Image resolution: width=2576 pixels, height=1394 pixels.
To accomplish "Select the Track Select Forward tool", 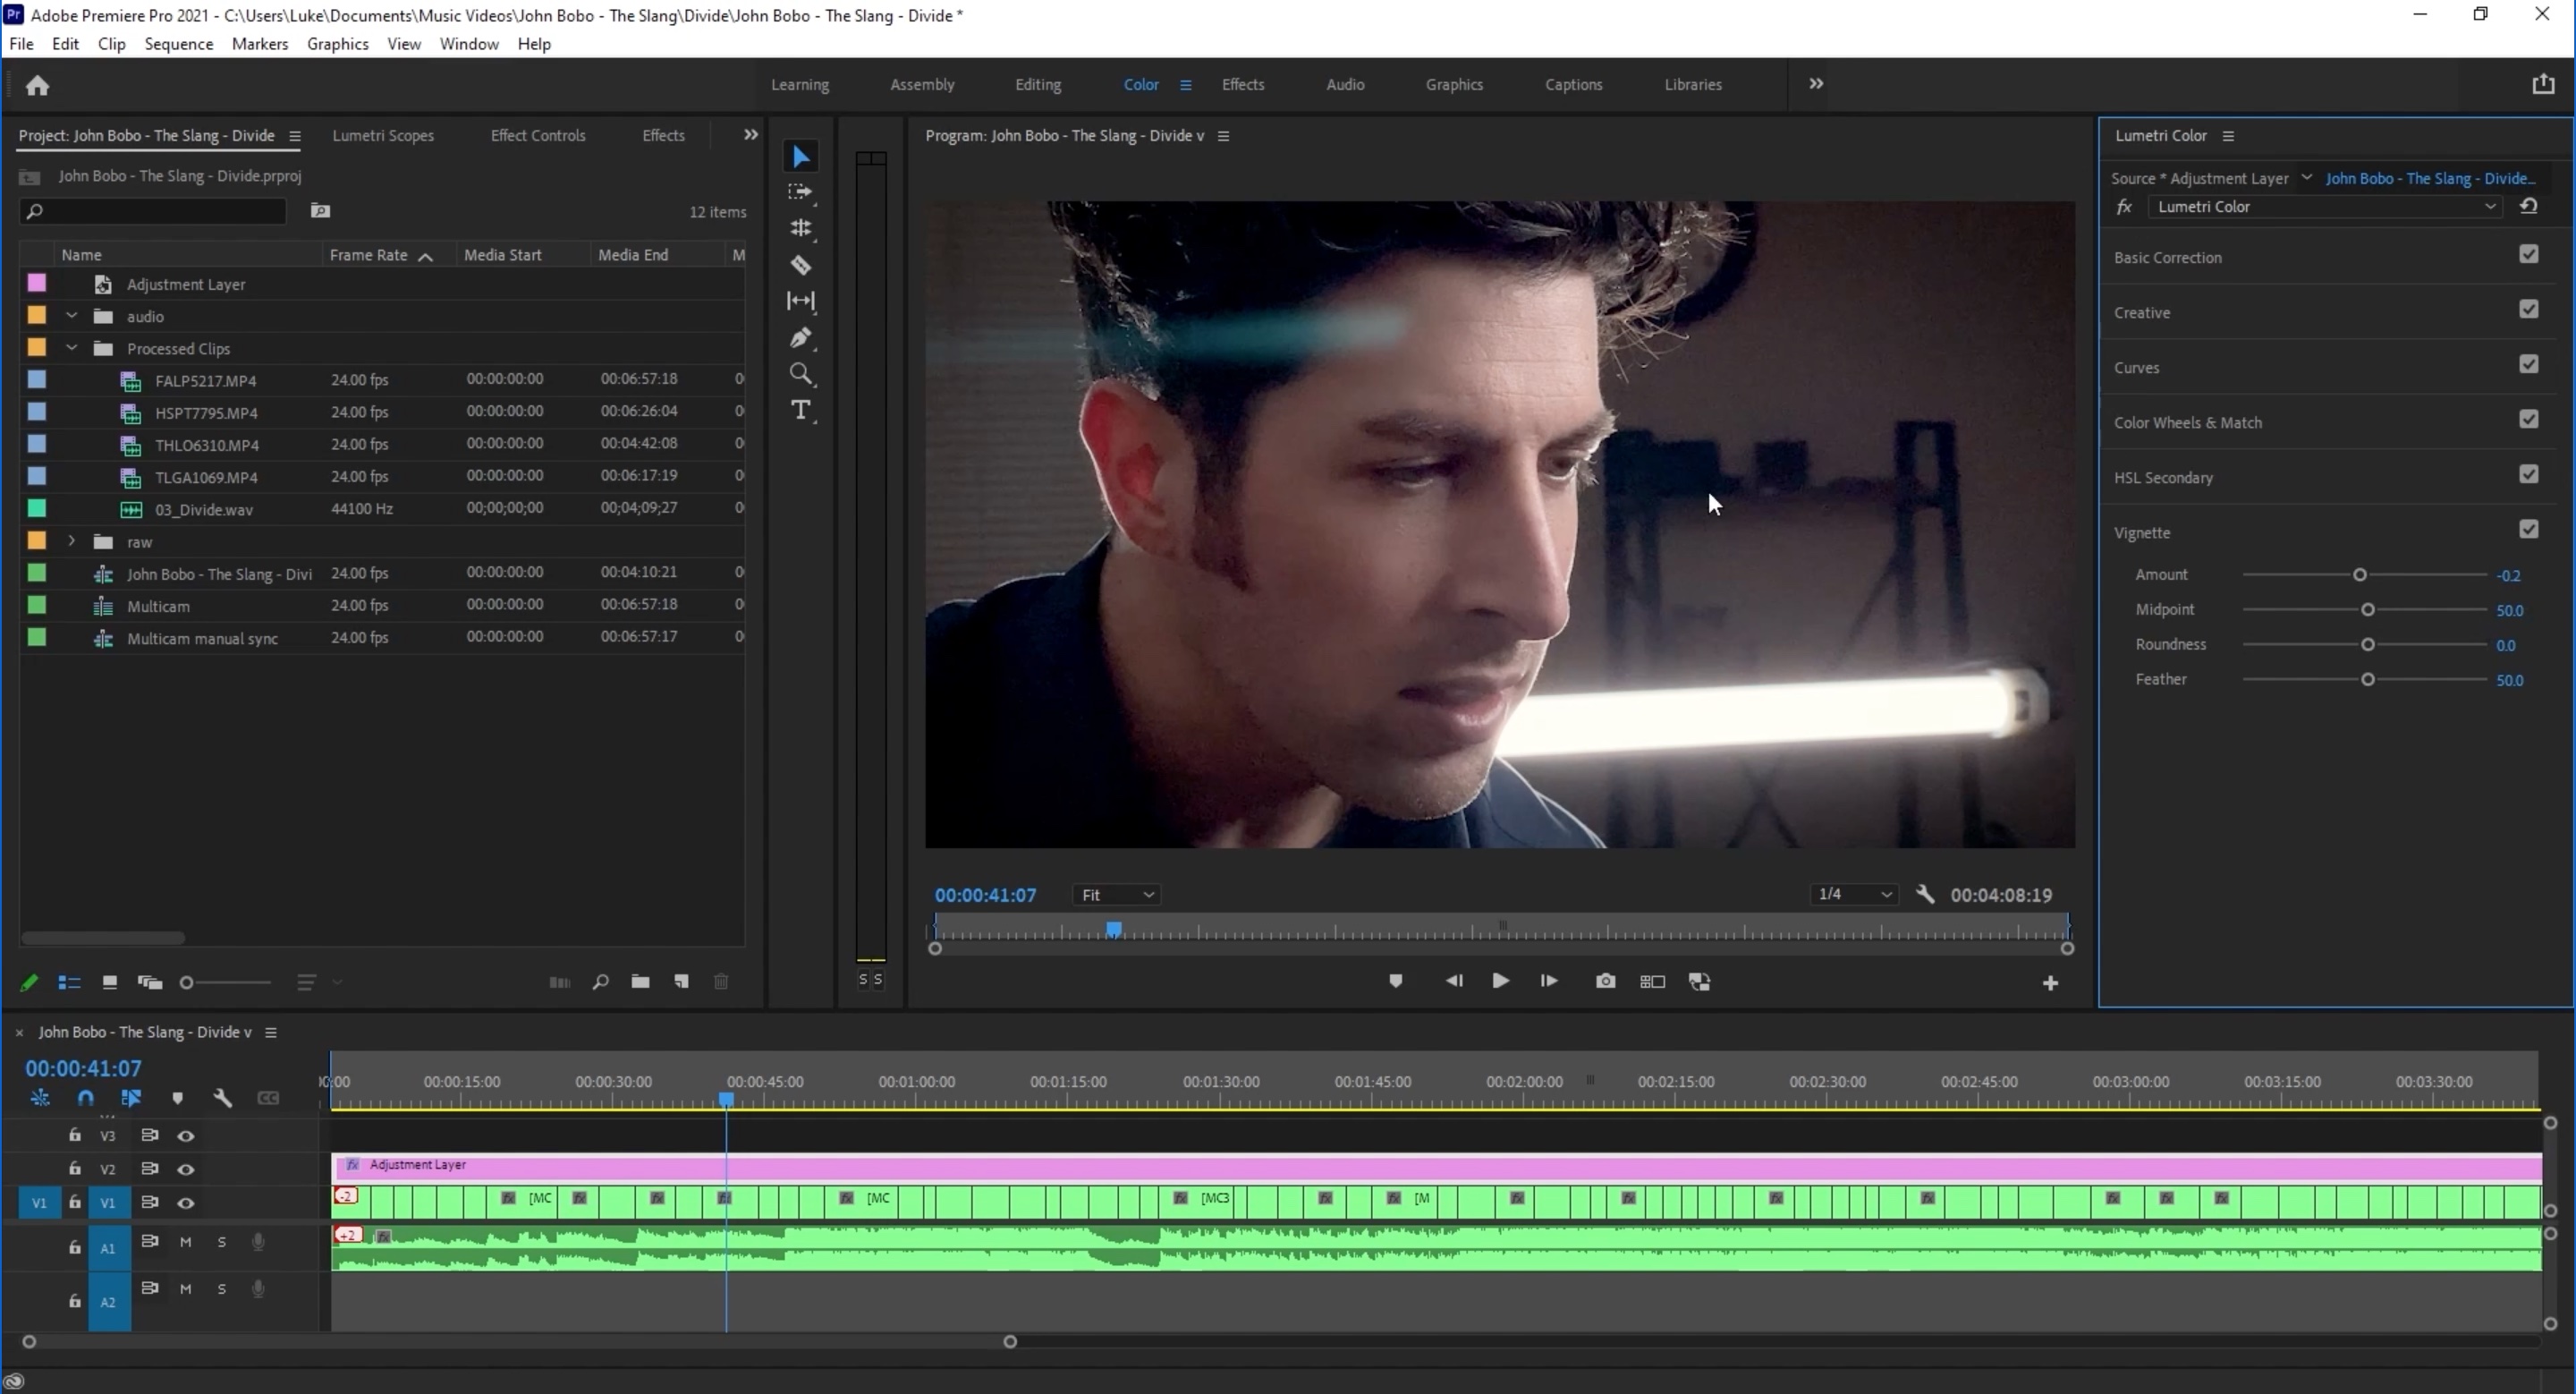I will click(x=801, y=192).
